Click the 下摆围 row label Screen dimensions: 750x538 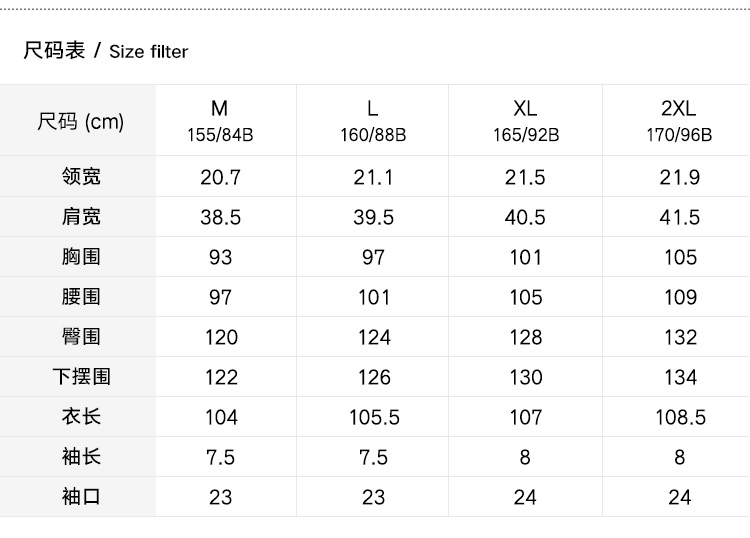click(81, 377)
